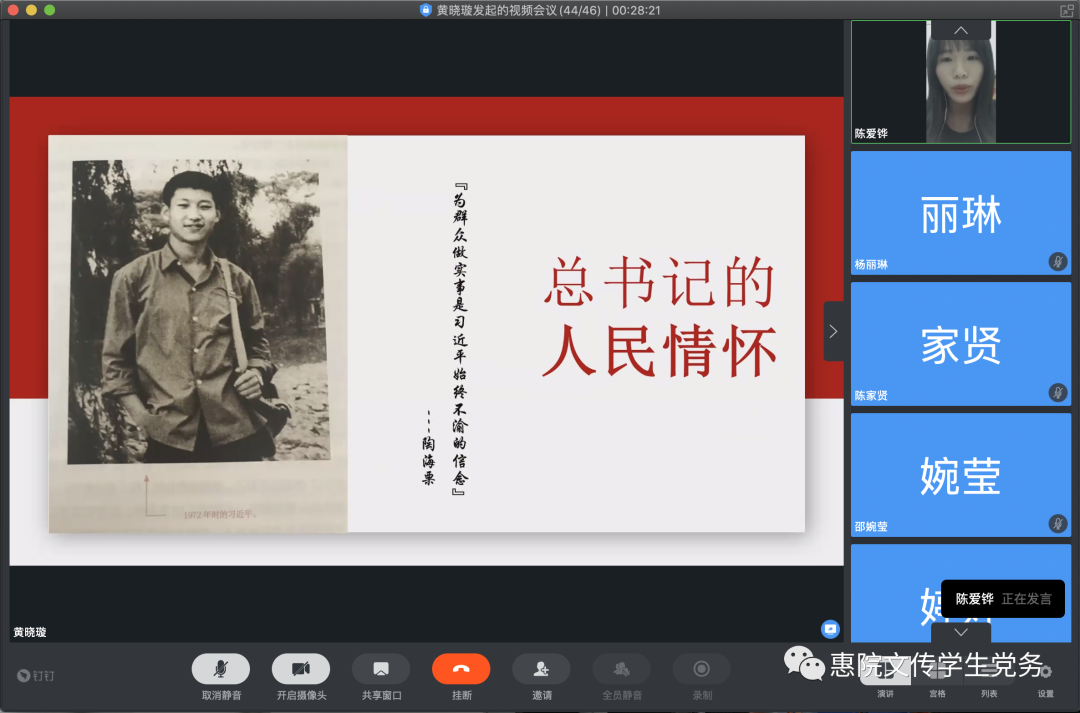The height and width of the screenshot is (713, 1080).
Task: Unmute microphone with 取消静音 button
Action: click(220, 669)
